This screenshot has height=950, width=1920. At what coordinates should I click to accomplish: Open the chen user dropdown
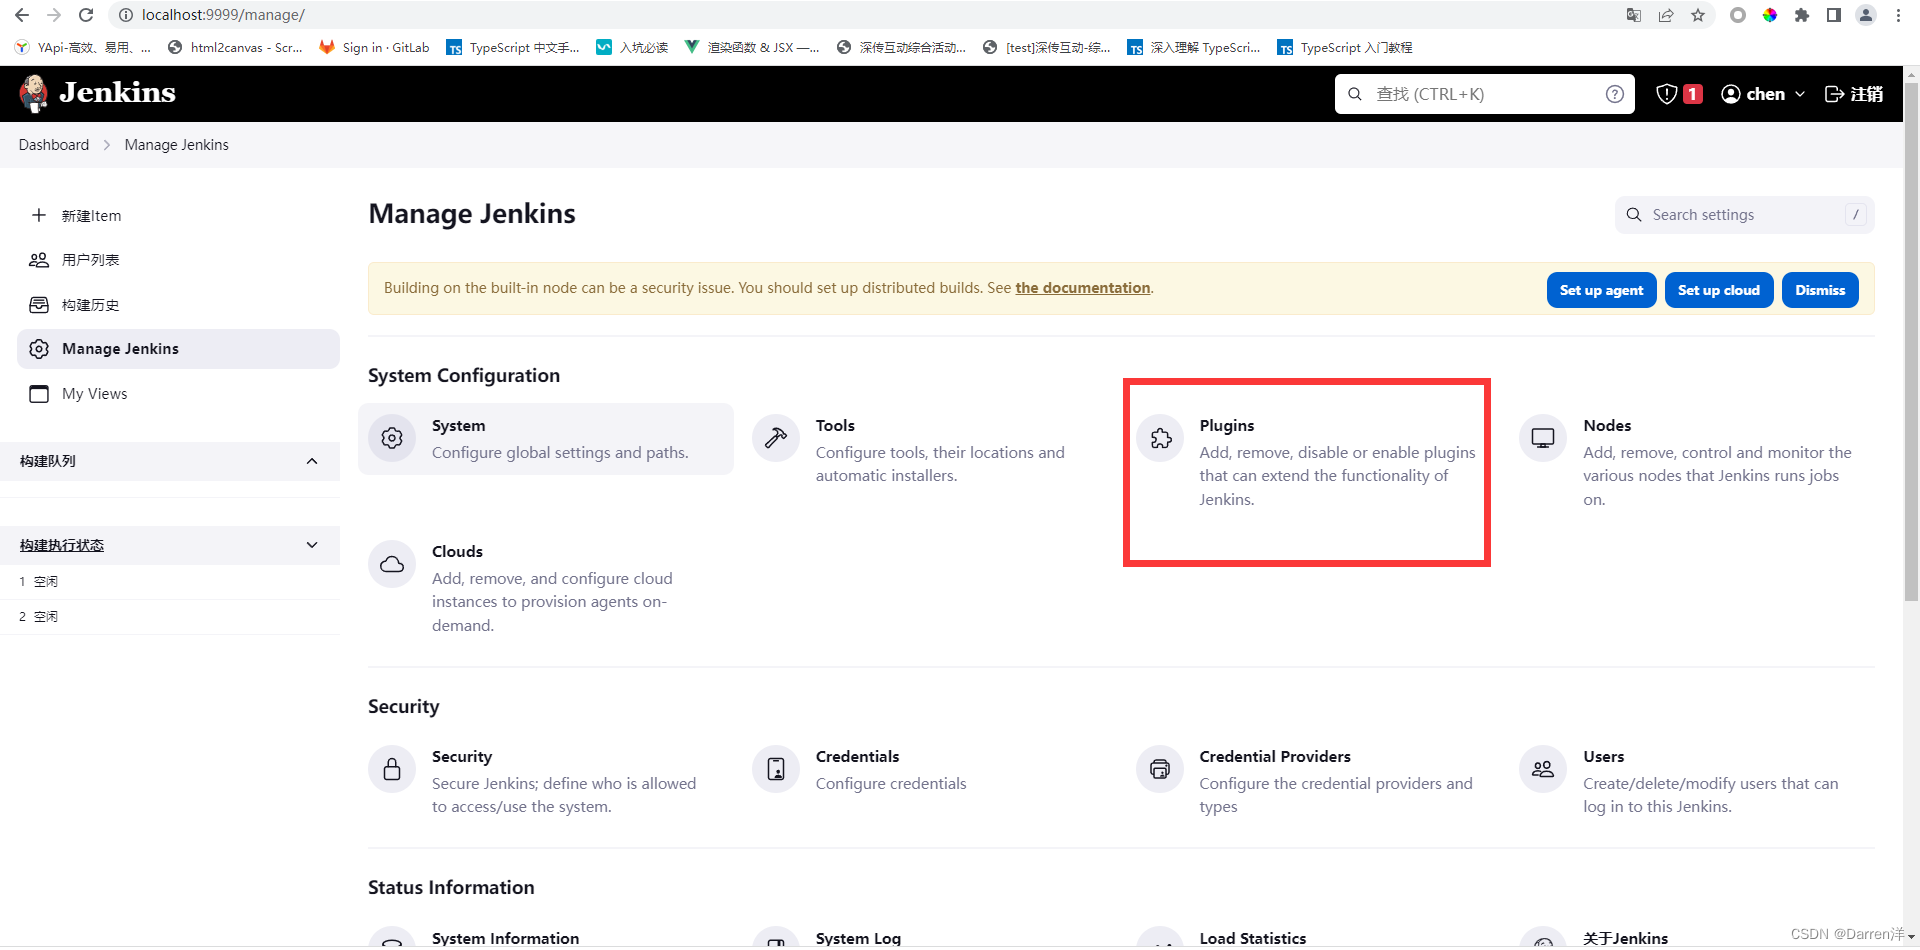1763,94
